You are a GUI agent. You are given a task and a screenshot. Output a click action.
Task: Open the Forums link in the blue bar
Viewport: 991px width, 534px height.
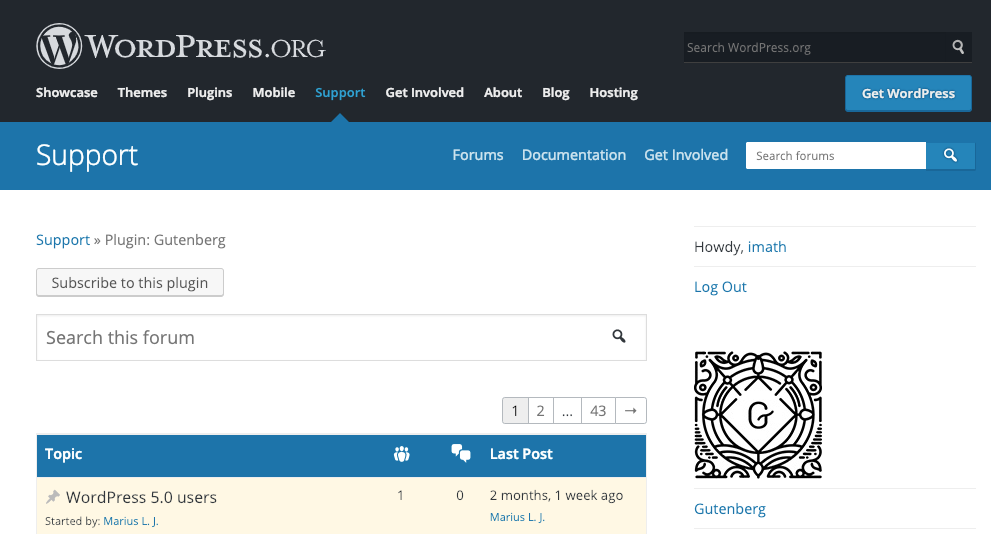(478, 155)
